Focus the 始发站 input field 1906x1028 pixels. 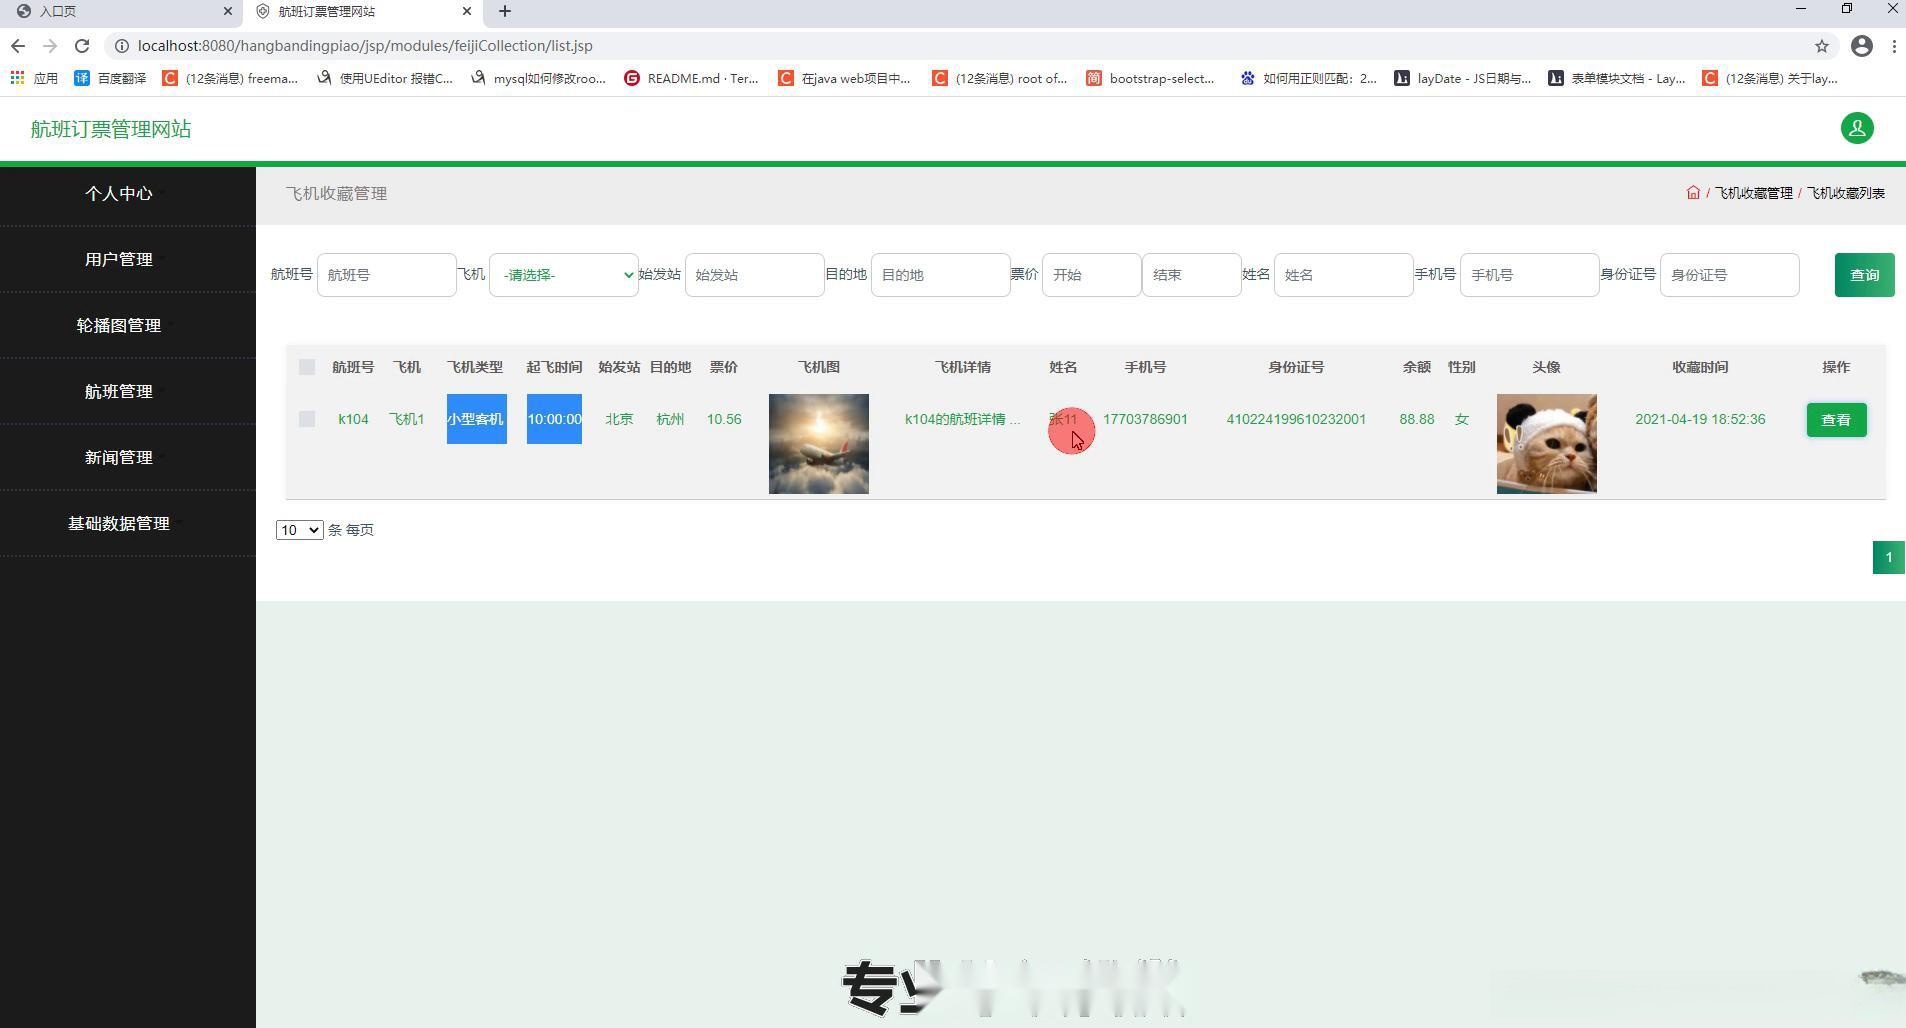pos(754,275)
